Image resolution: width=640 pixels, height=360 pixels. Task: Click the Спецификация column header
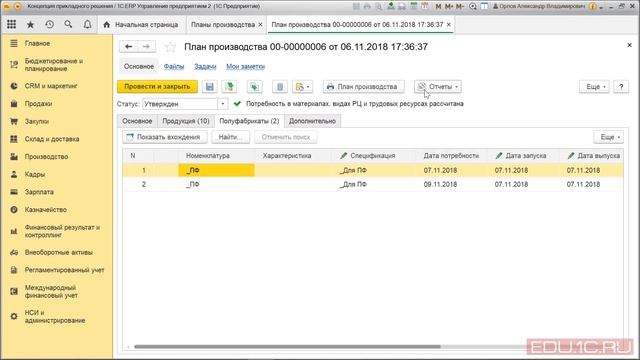tap(372, 156)
